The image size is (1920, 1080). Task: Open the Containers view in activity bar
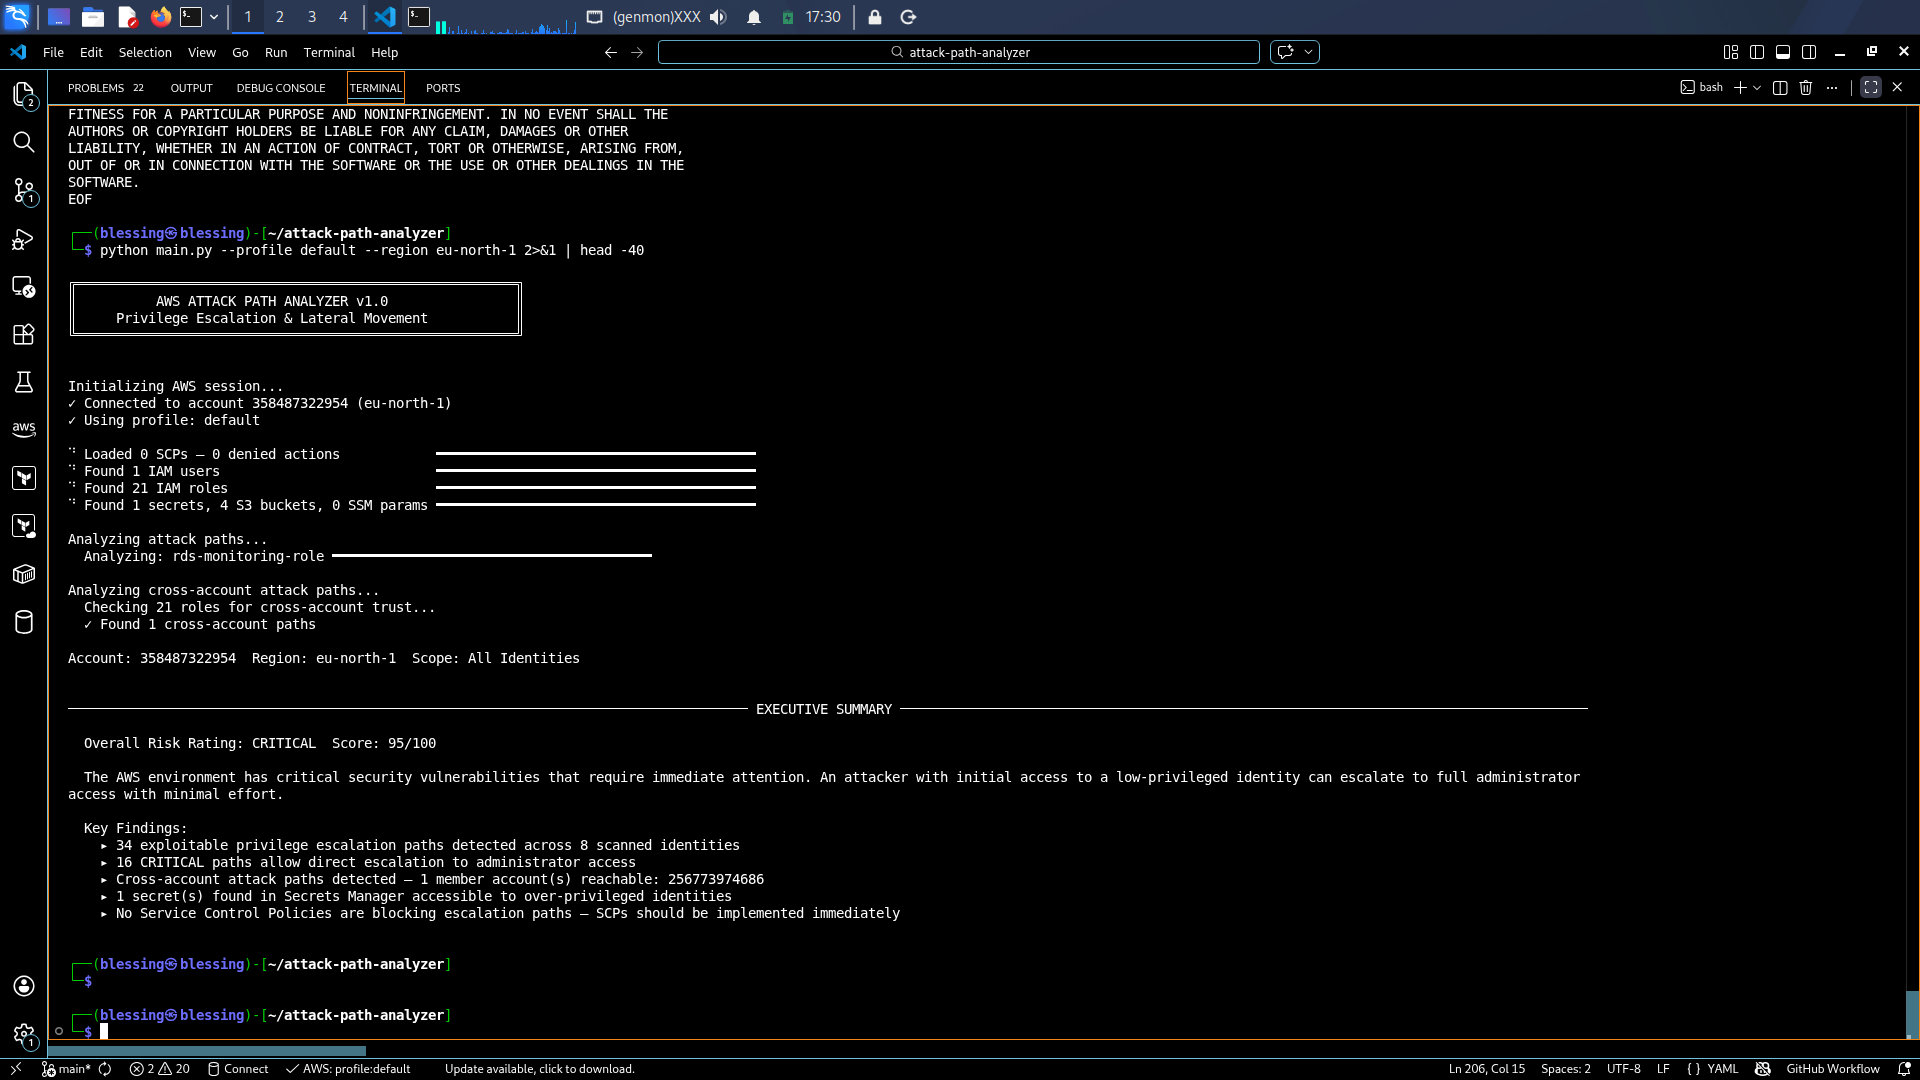coord(24,574)
